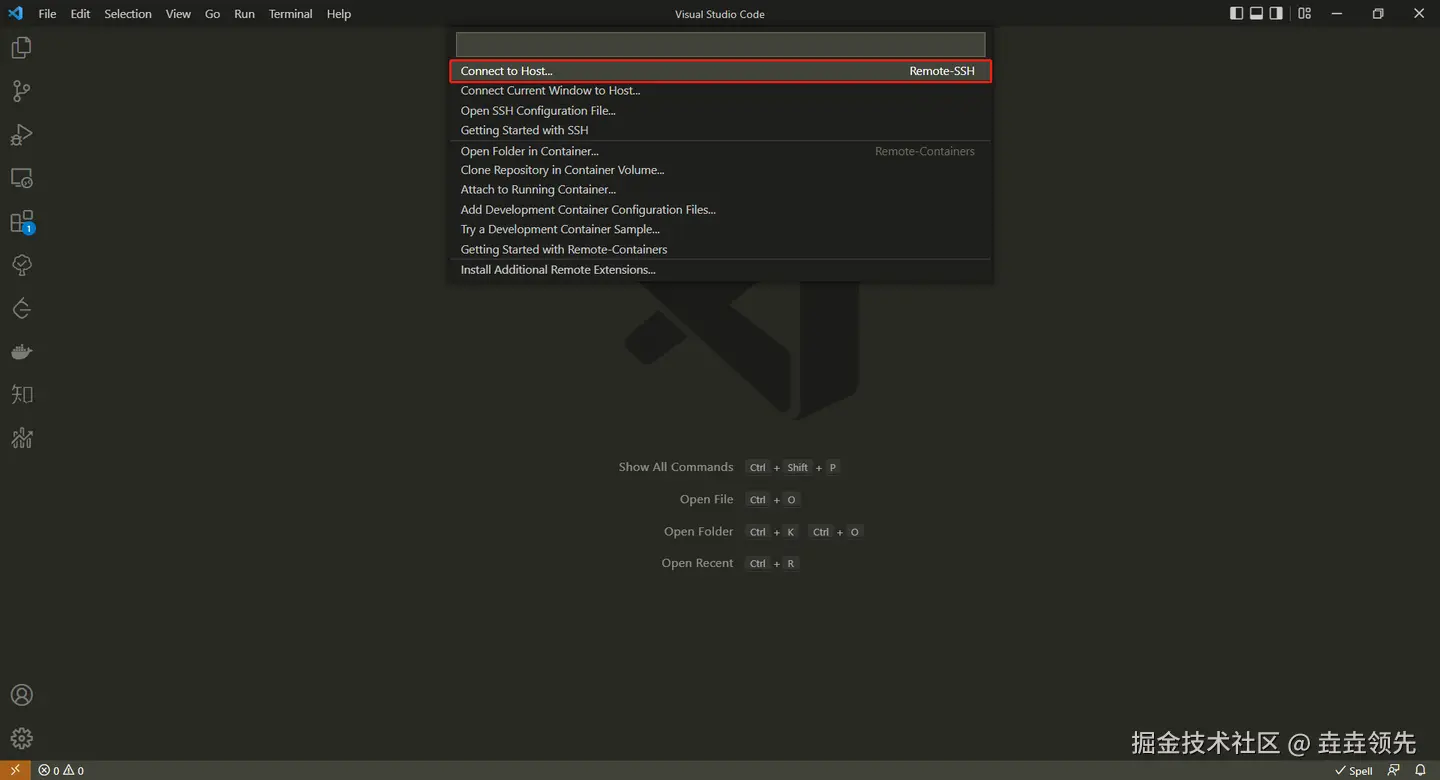Image resolution: width=1440 pixels, height=780 pixels.
Task: Close the Visual Studio Code window
Action: coord(1419,14)
